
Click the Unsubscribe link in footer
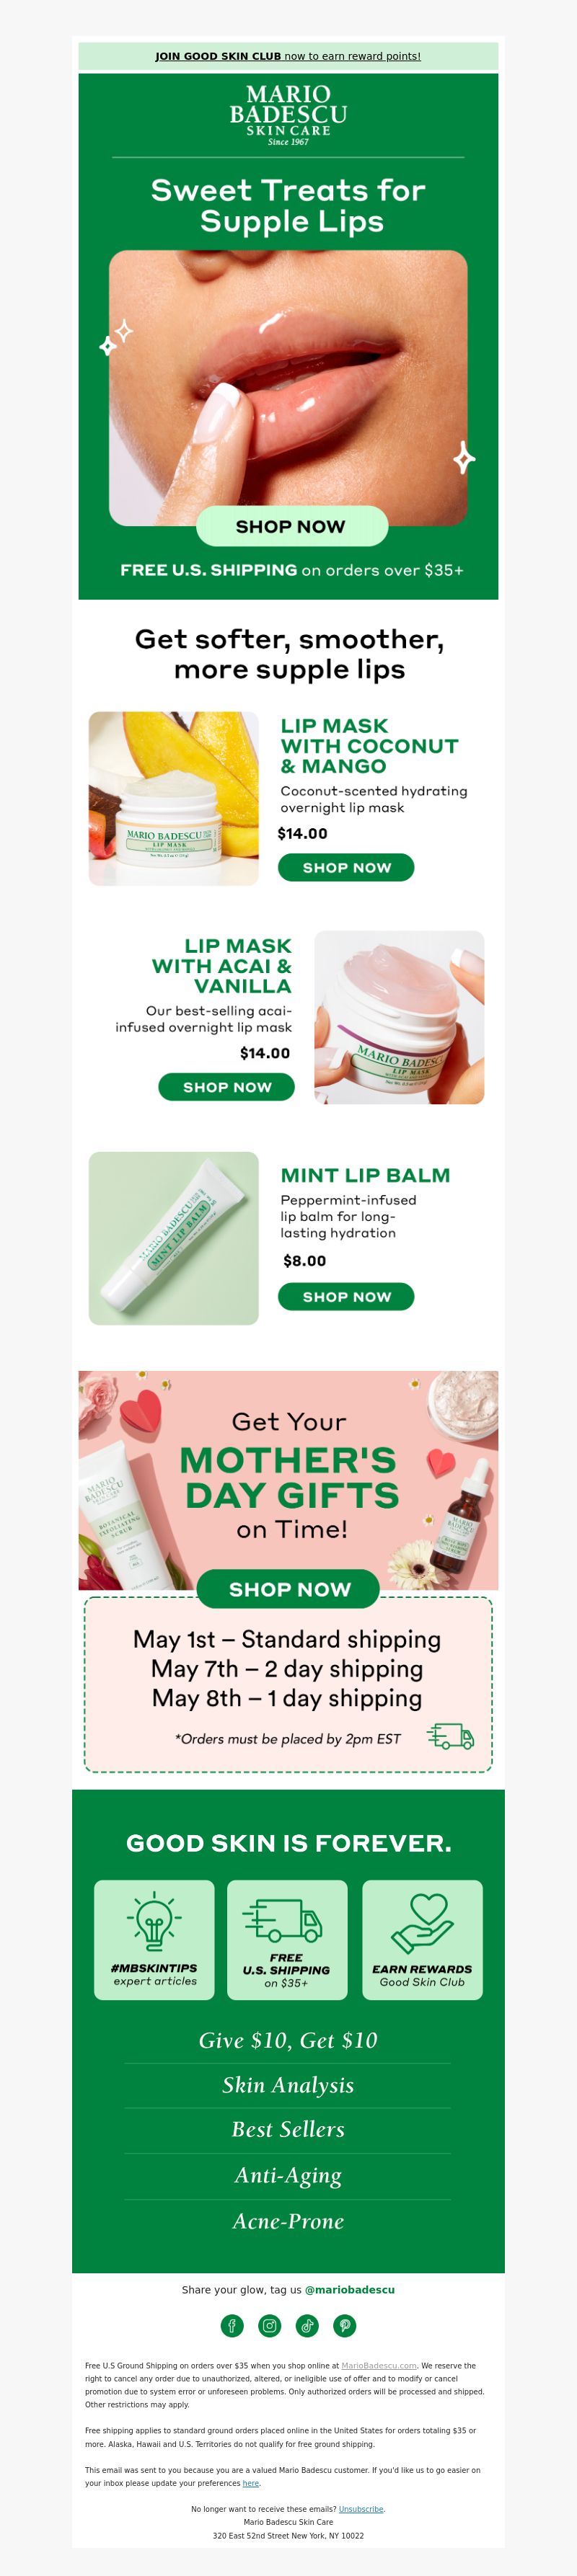point(361,2509)
